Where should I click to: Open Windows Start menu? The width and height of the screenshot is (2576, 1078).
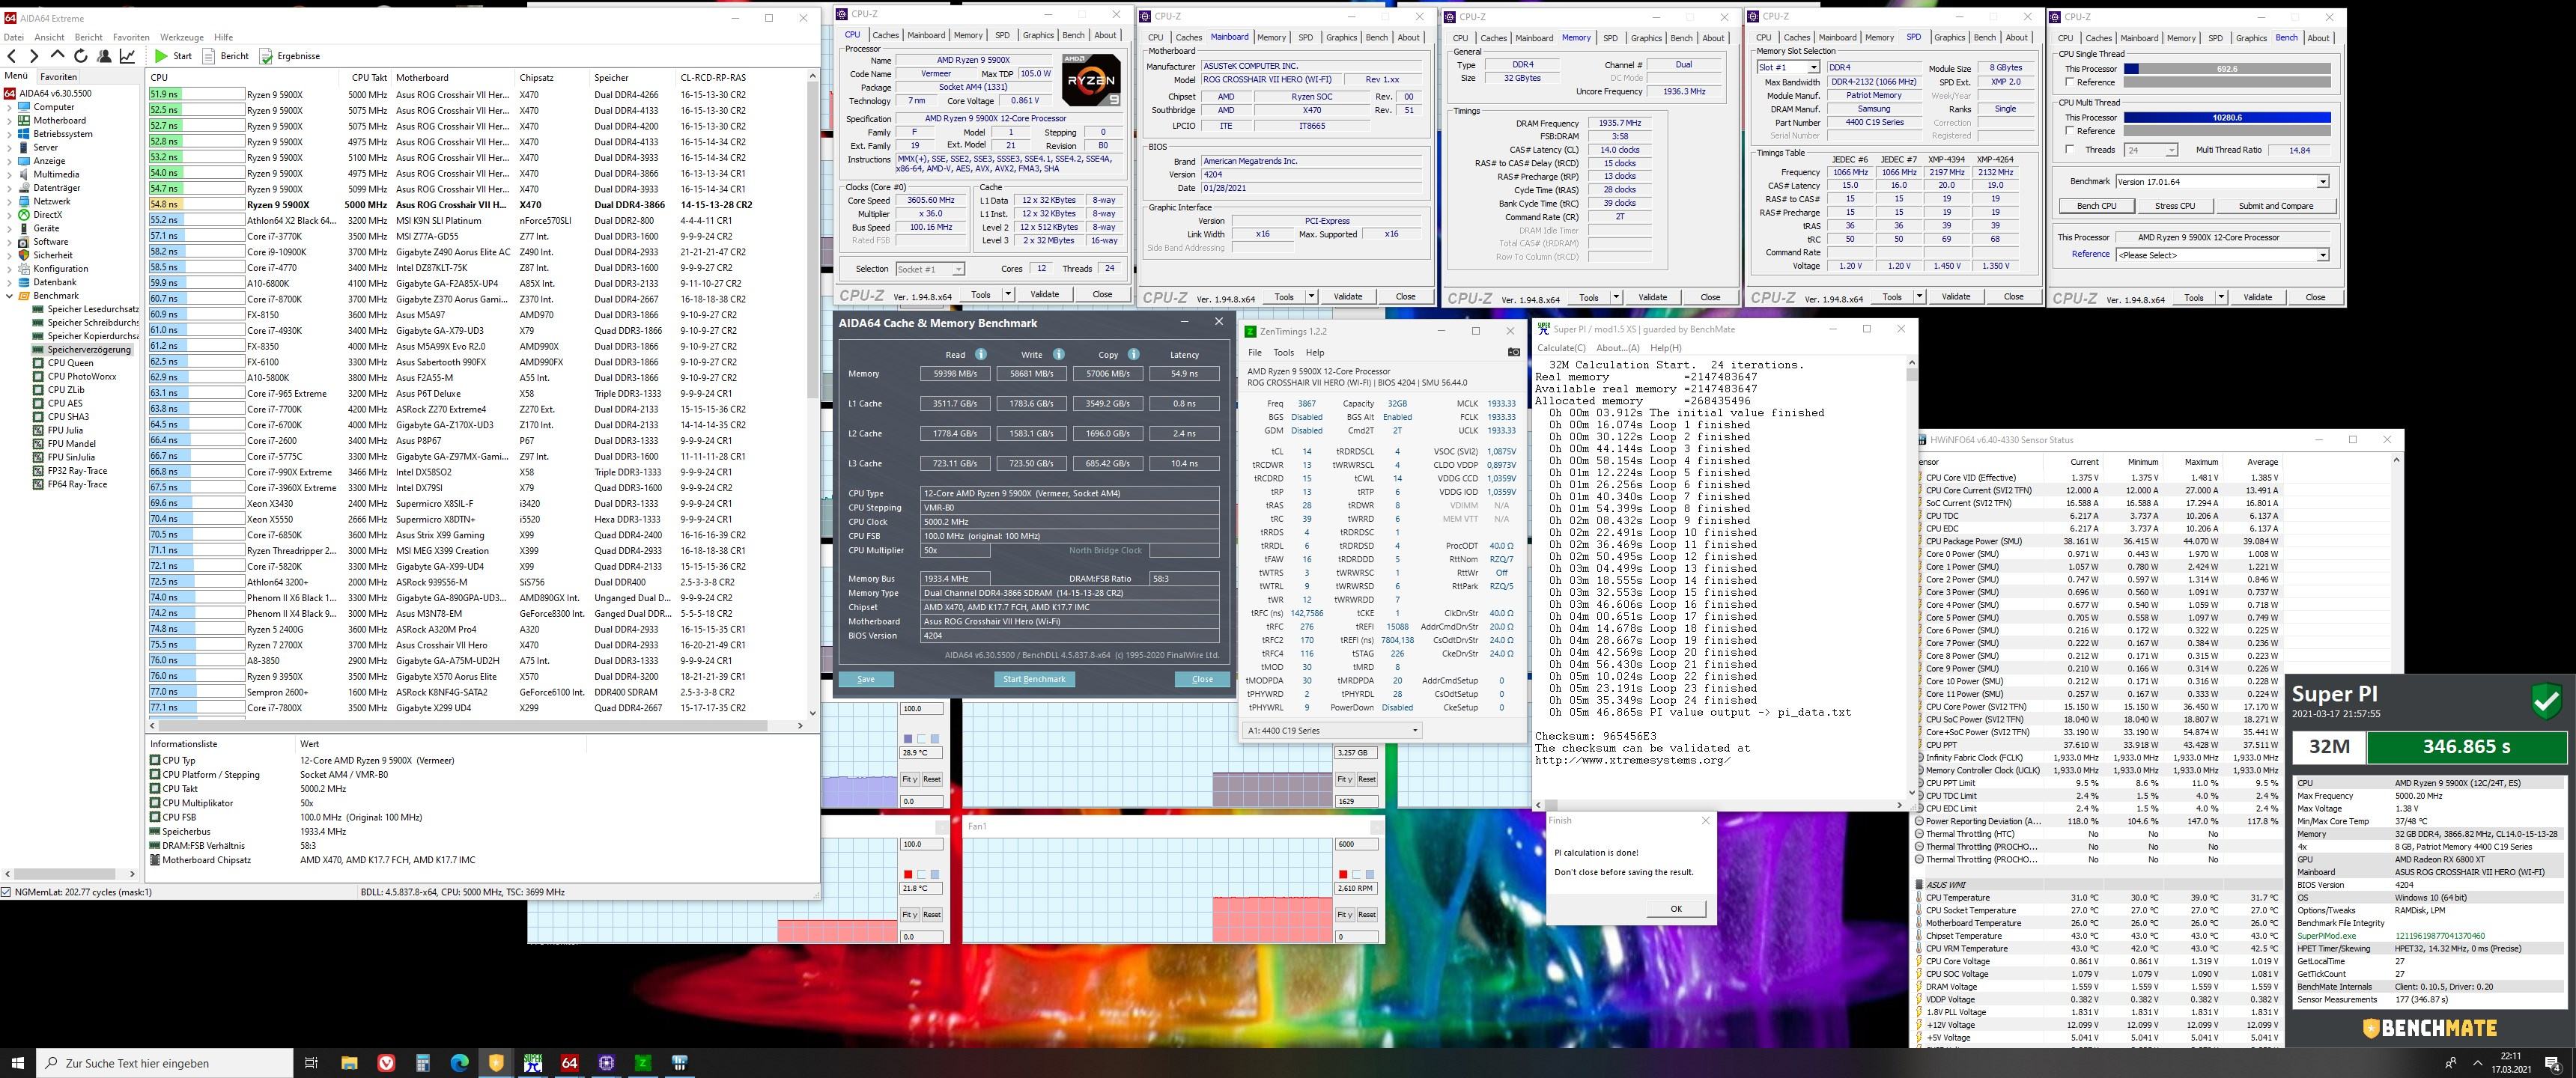click(x=18, y=1063)
